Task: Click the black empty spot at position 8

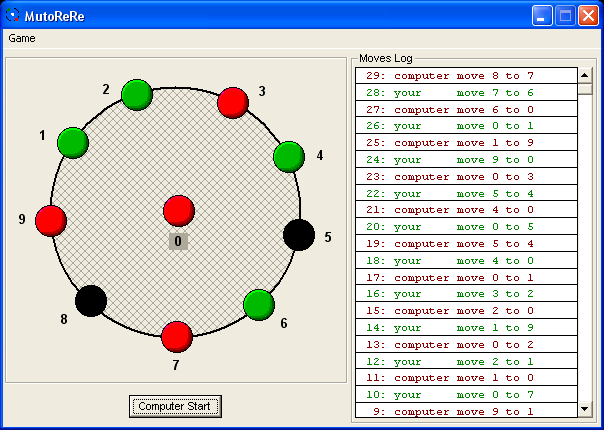Action: pyautogui.click(x=91, y=300)
